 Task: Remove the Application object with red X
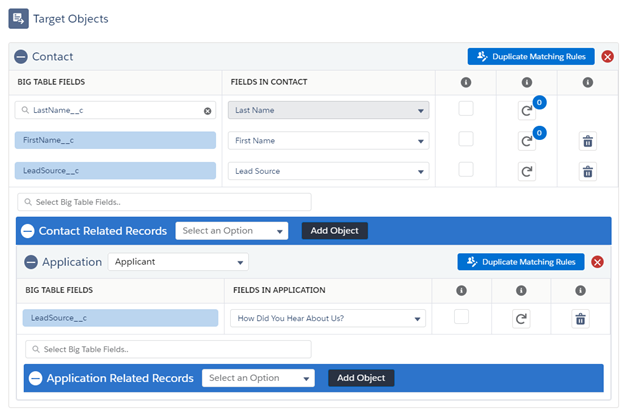coord(598,262)
